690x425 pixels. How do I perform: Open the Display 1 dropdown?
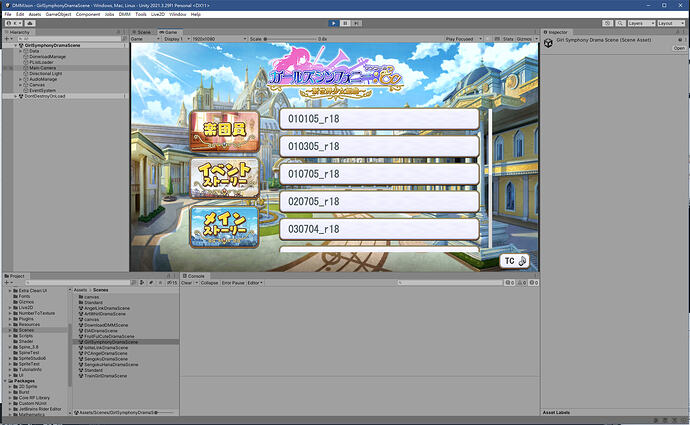pos(176,39)
